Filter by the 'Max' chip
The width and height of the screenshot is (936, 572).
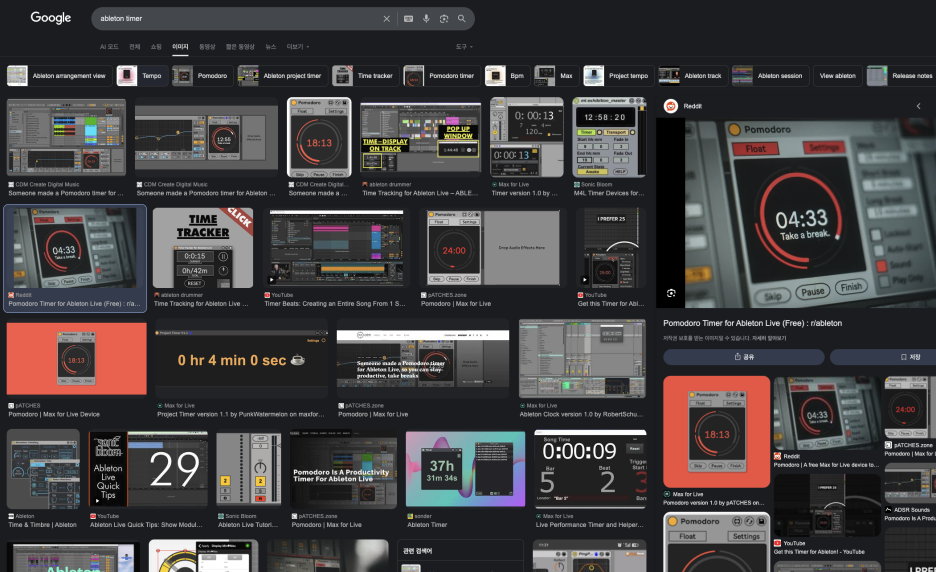click(556, 76)
